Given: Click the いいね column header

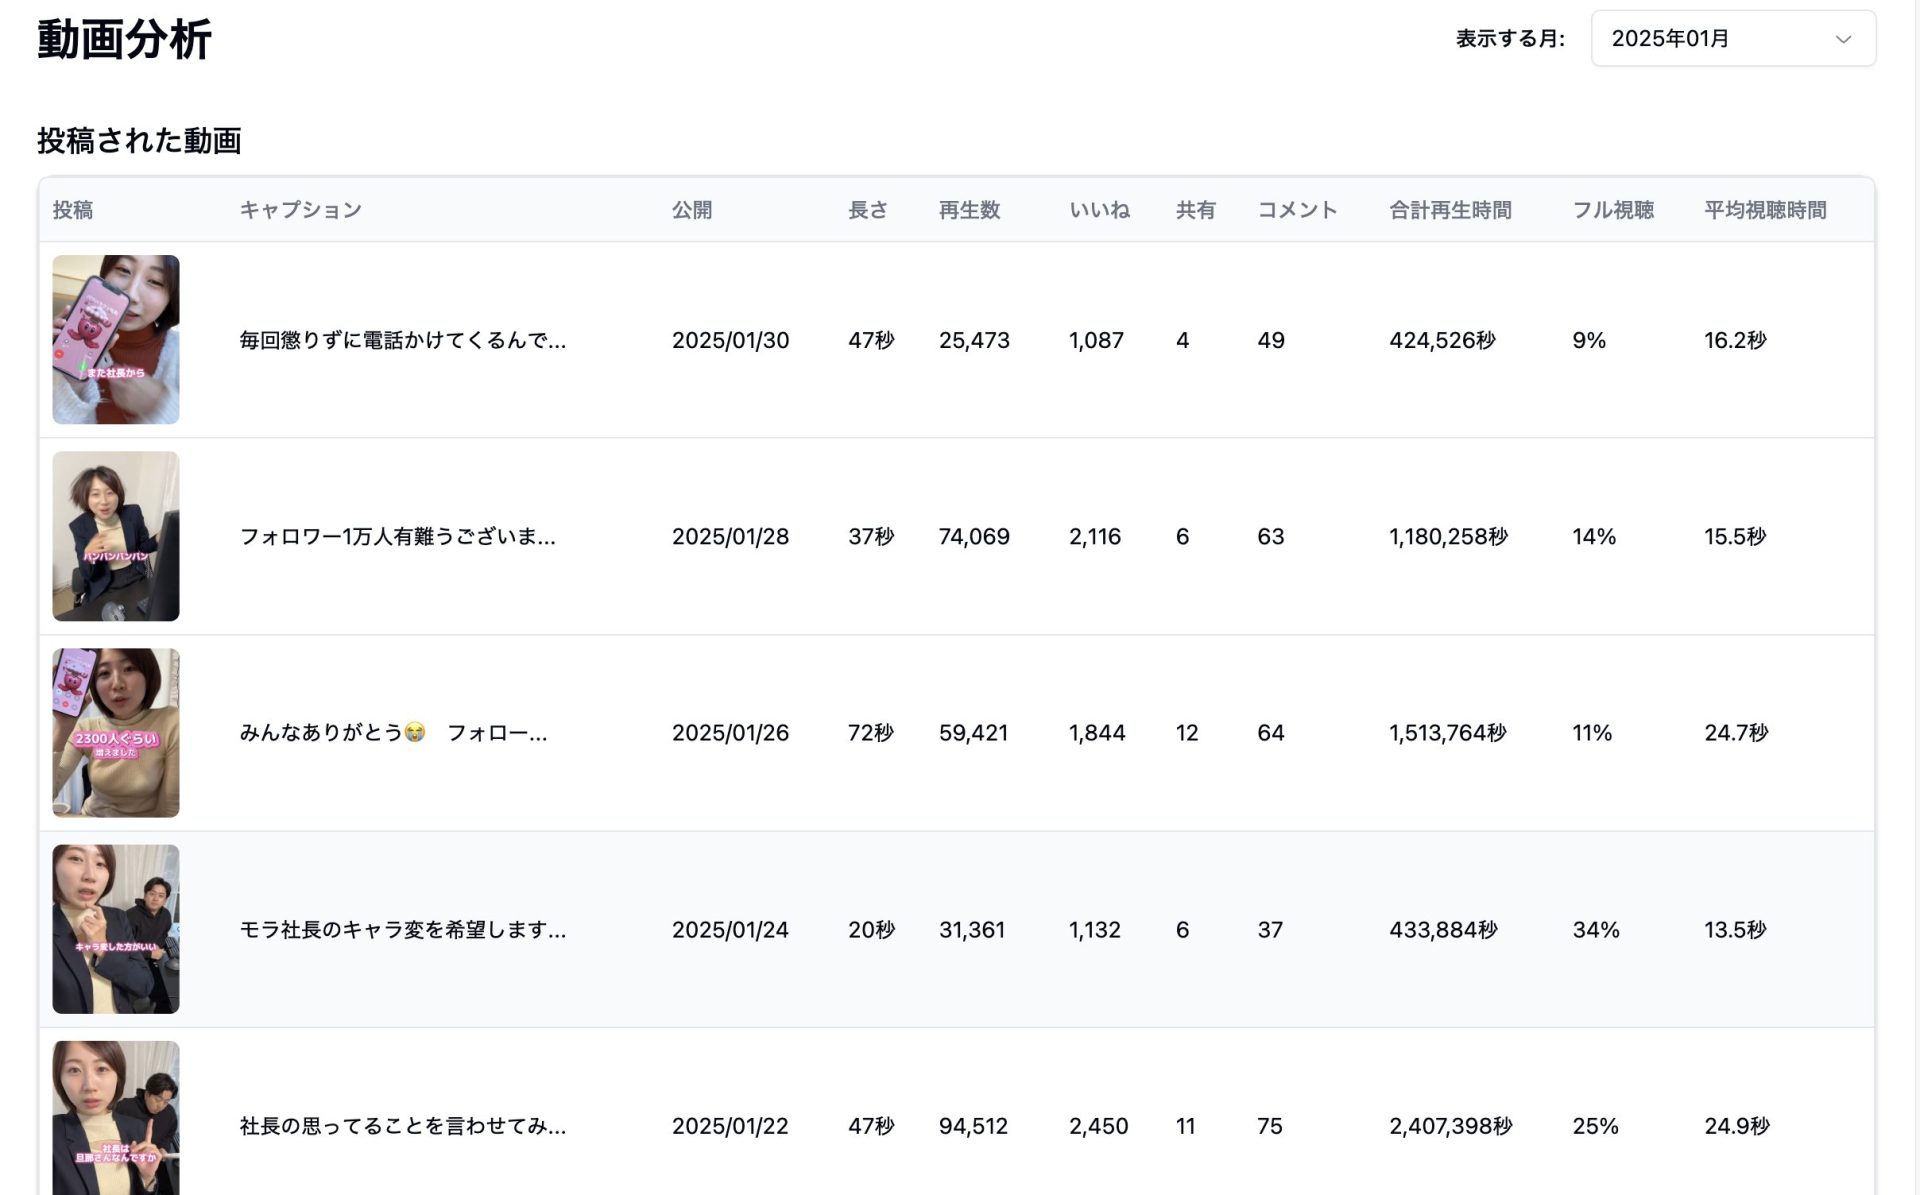Looking at the screenshot, I should tap(1099, 210).
